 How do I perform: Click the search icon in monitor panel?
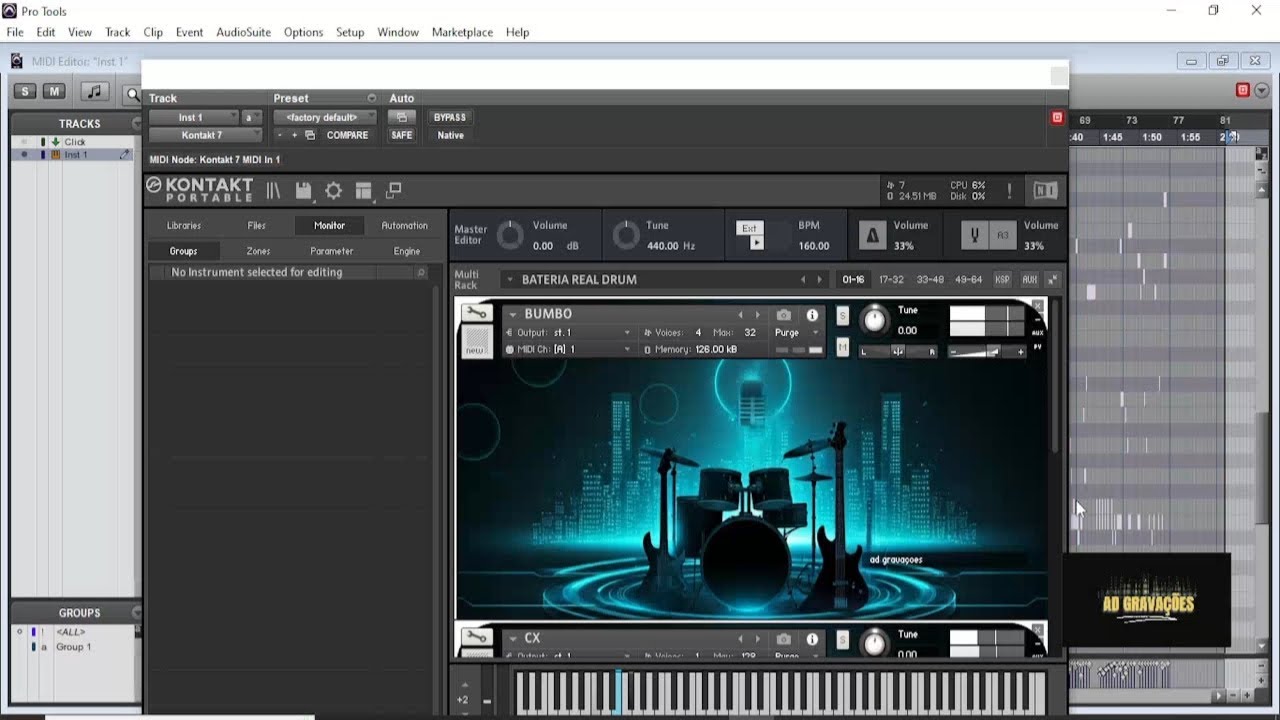click(x=421, y=272)
